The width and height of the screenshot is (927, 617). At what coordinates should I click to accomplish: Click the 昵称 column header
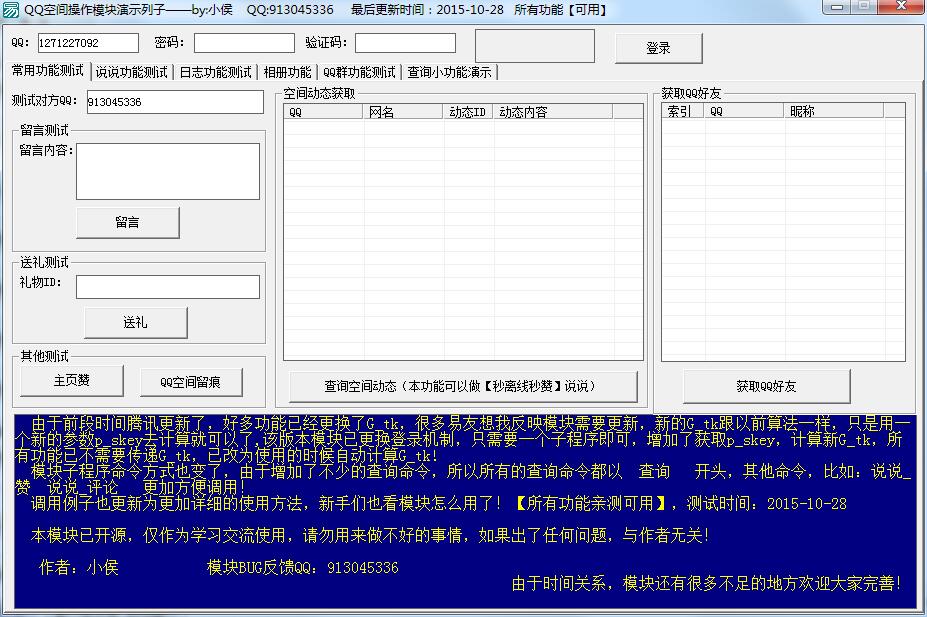click(833, 111)
